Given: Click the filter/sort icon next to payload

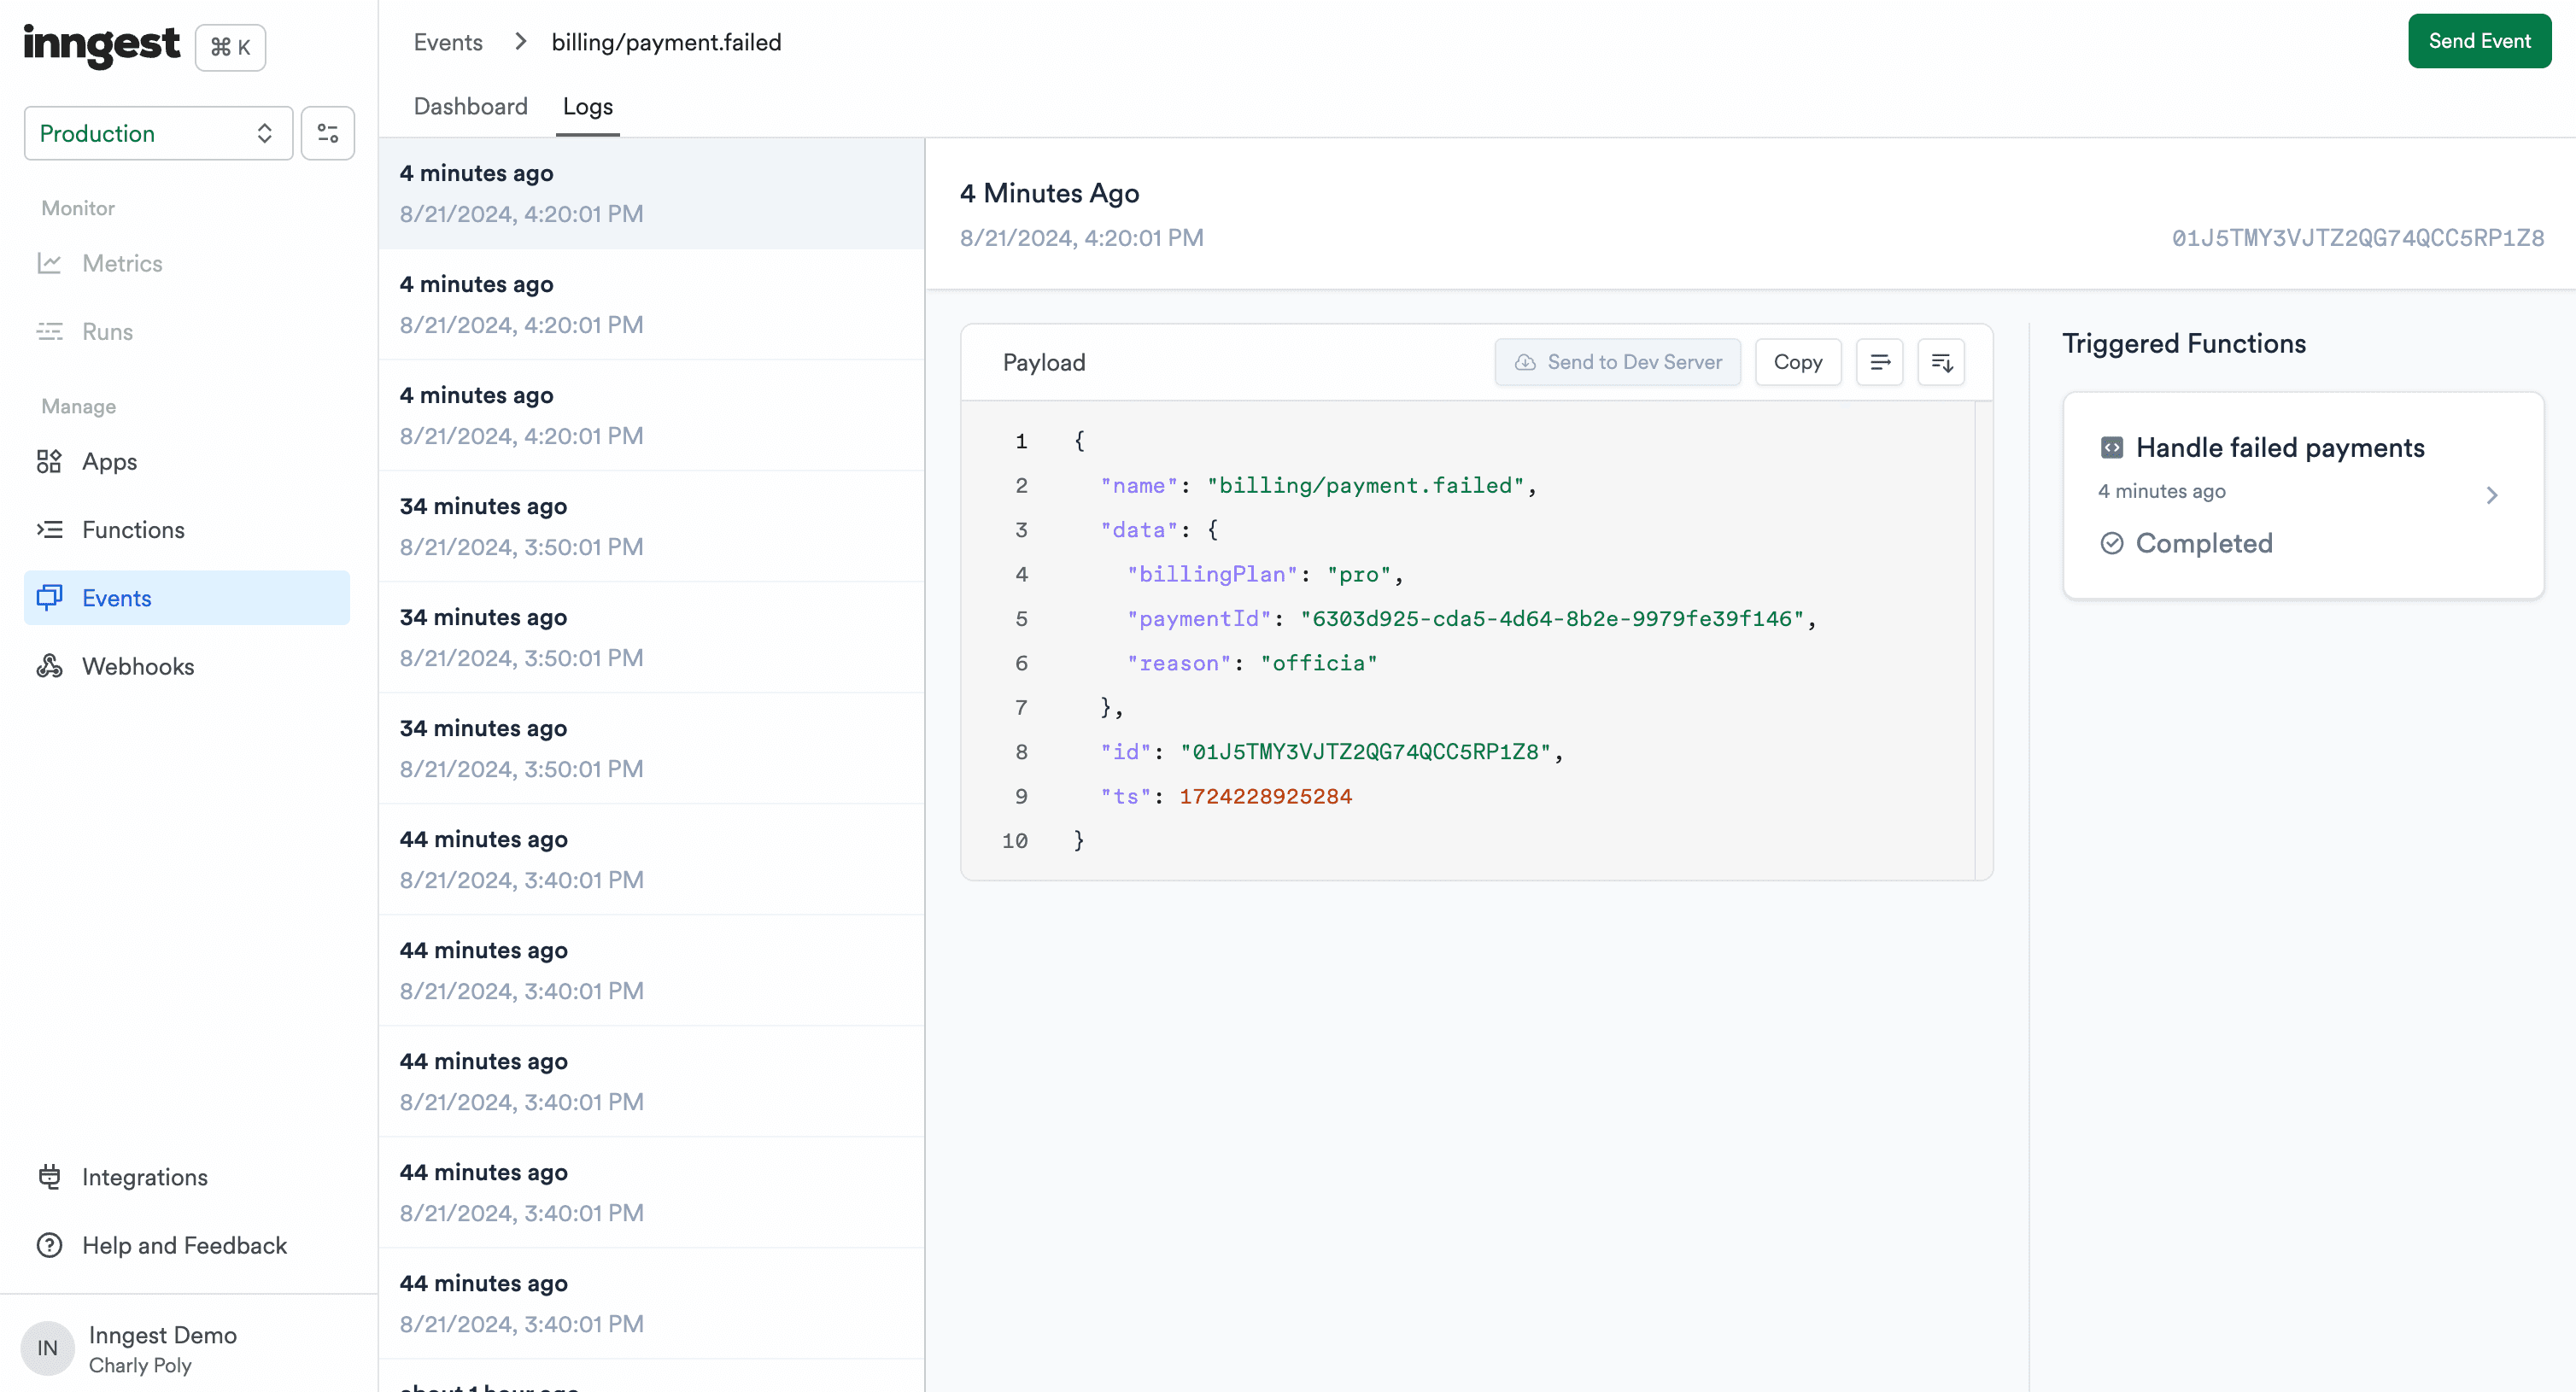Looking at the screenshot, I should tap(1942, 362).
